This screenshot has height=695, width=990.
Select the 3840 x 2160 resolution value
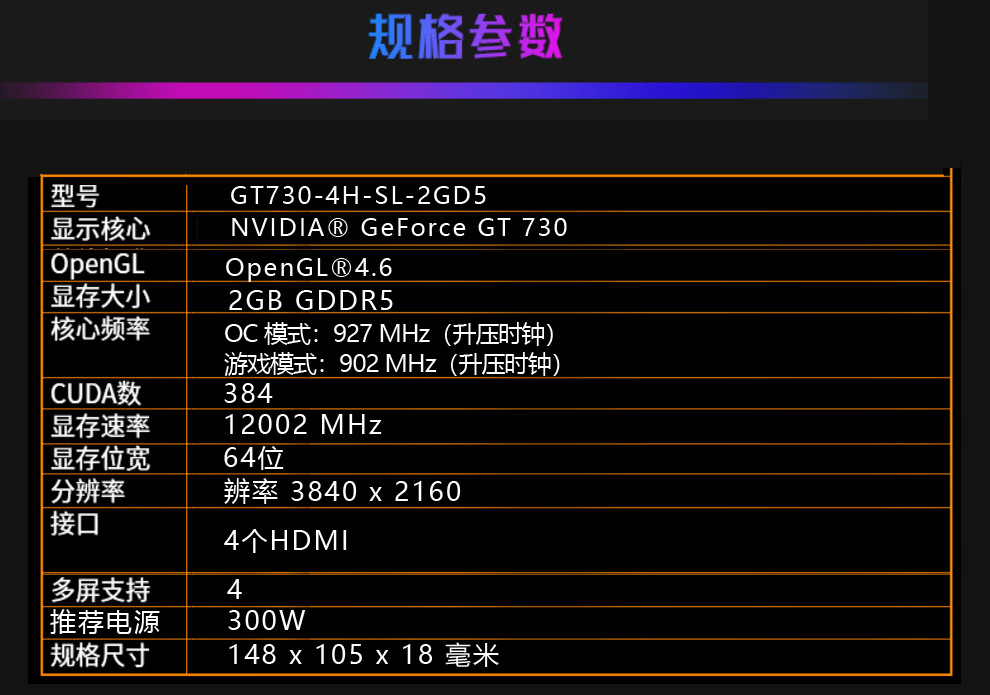point(375,492)
